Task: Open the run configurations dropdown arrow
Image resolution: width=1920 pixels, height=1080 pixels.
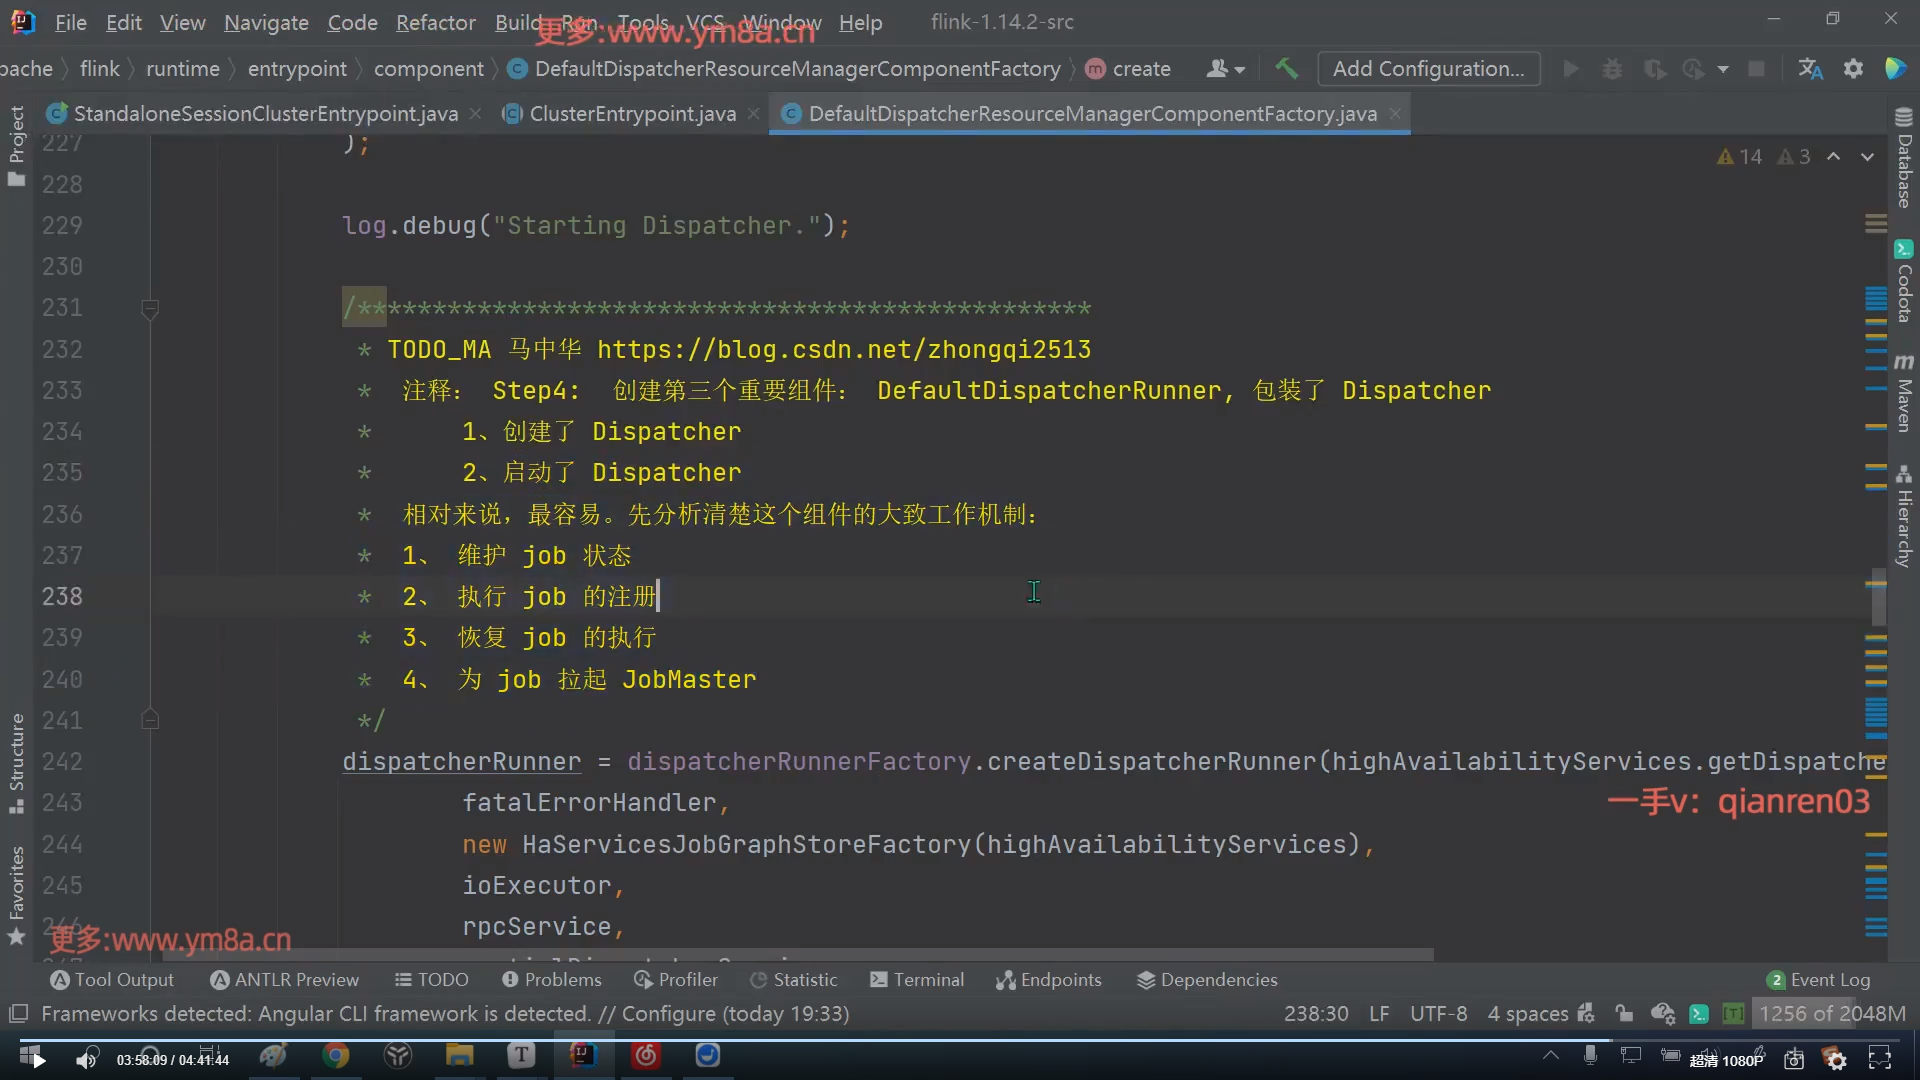Action: click(1723, 69)
